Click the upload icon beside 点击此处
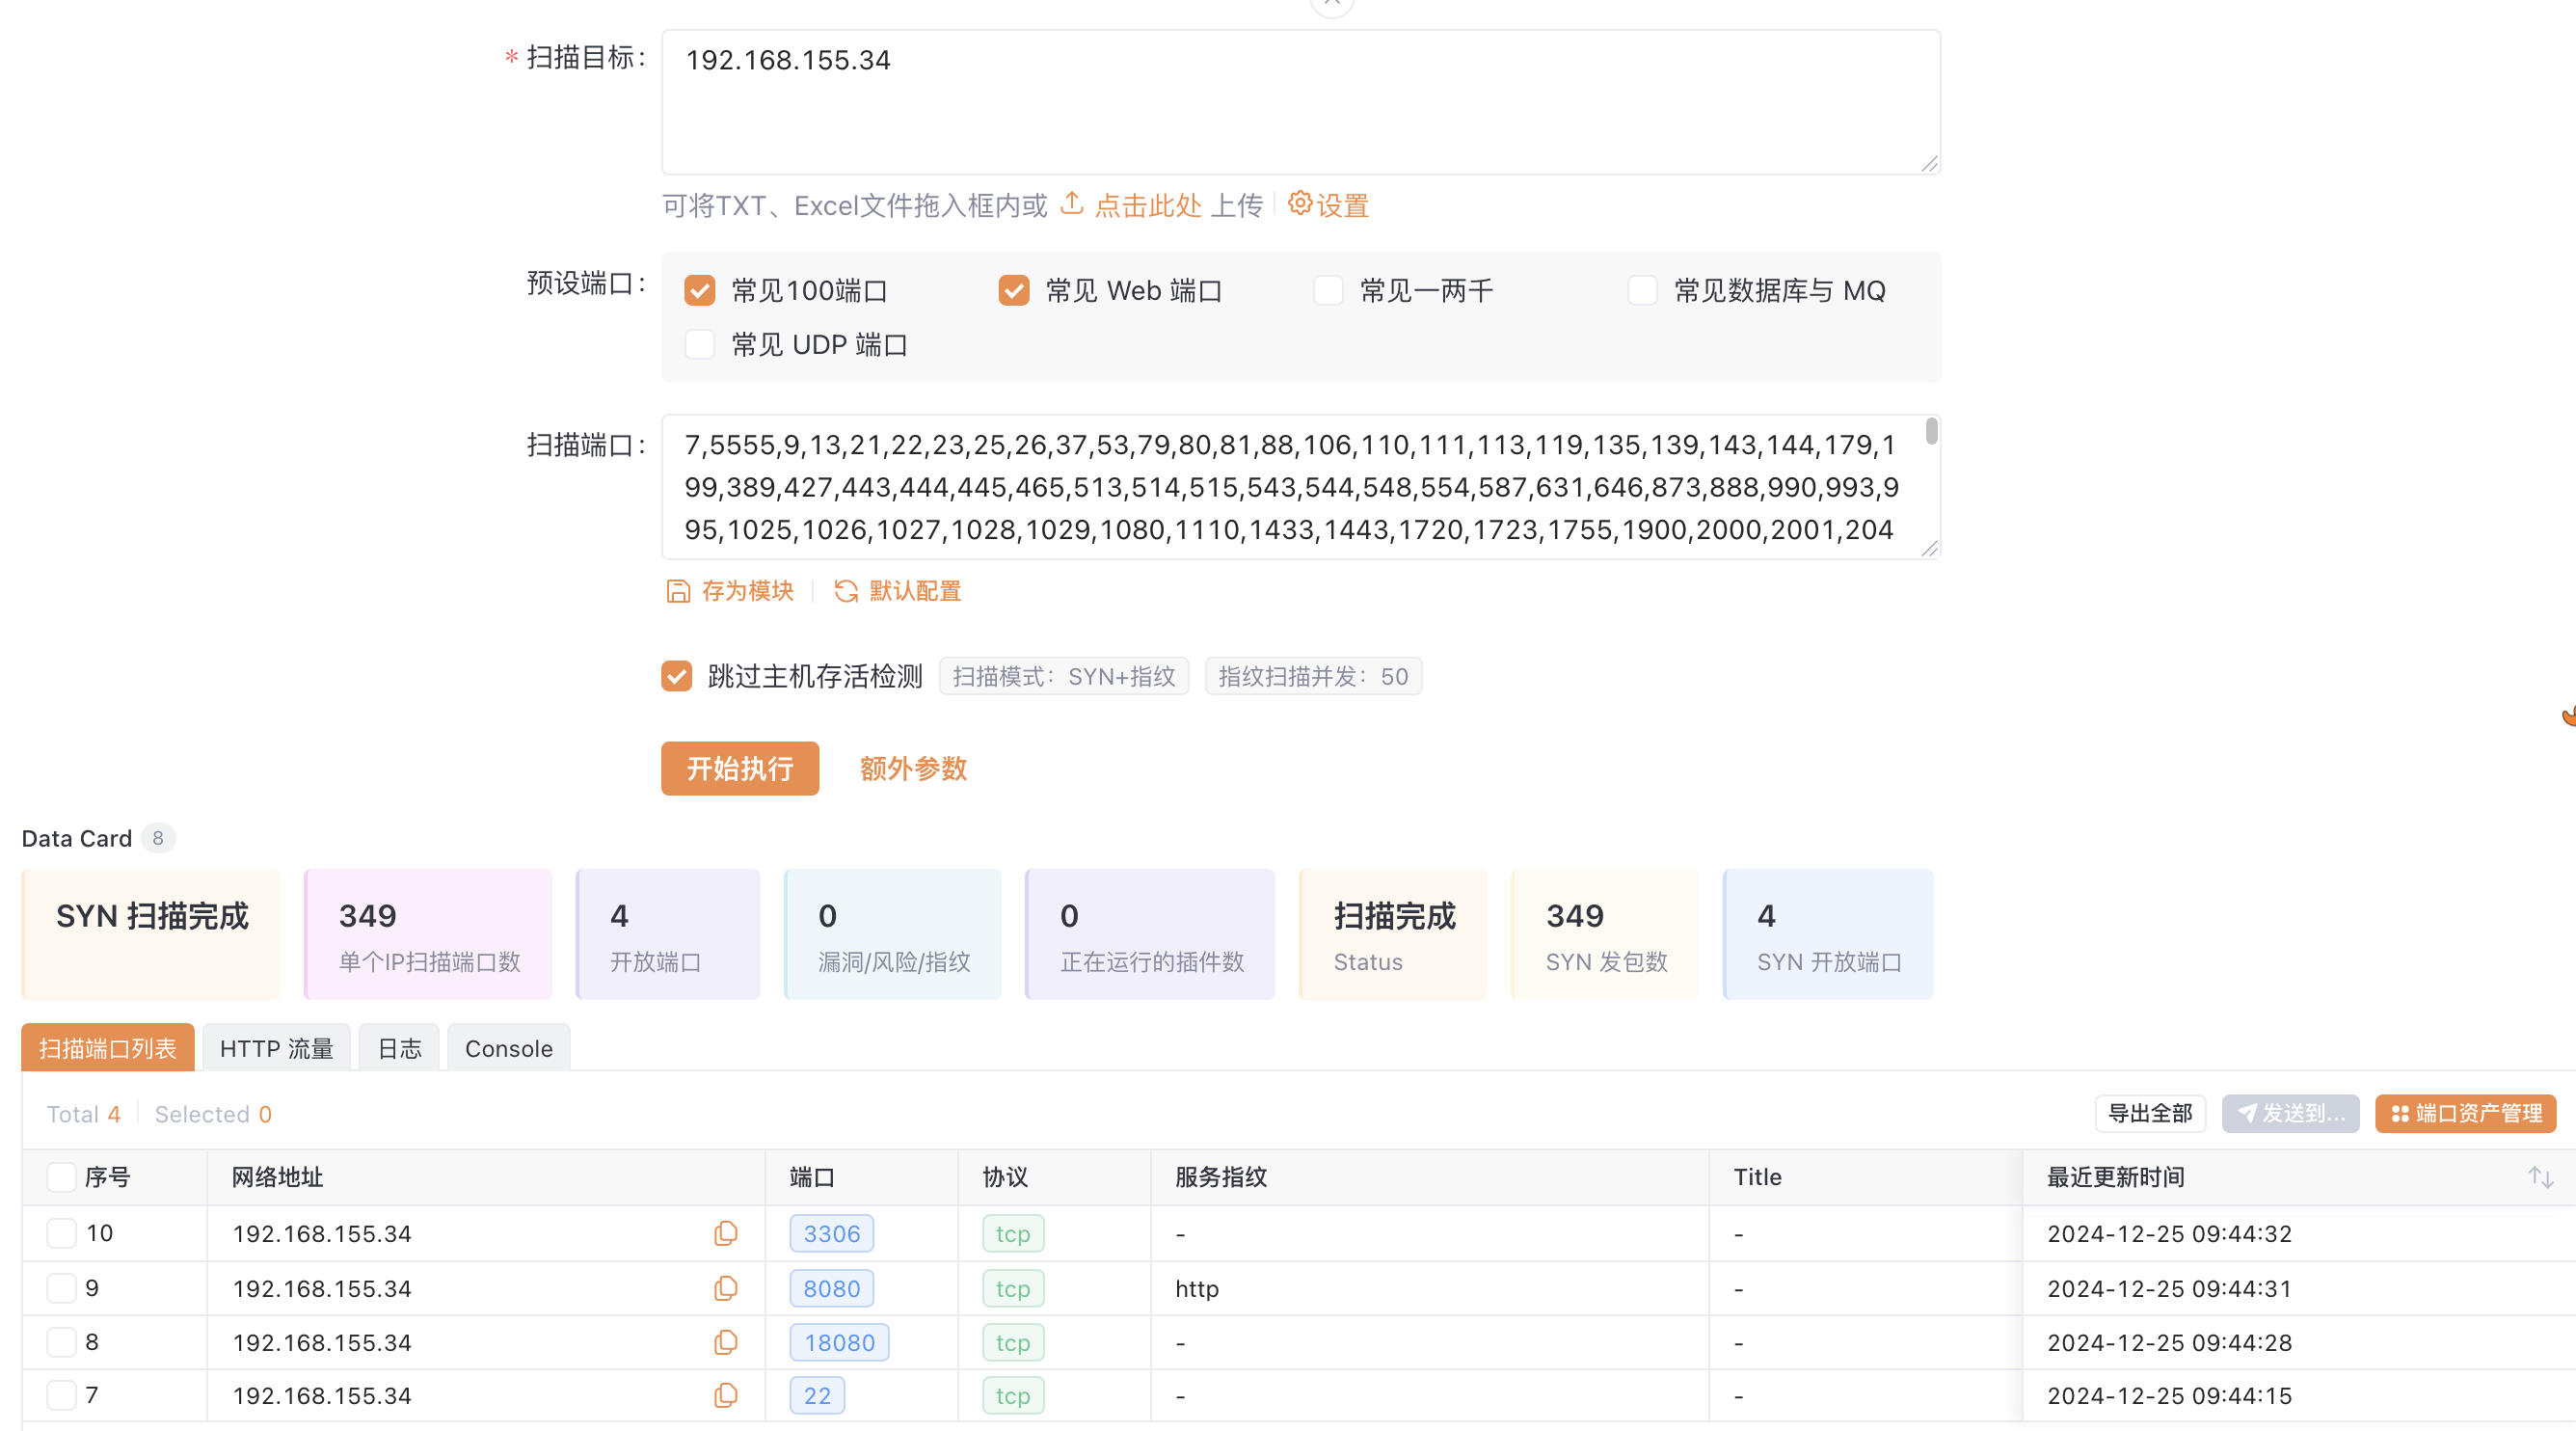The image size is (2576, 1431). coord(1072,204)
